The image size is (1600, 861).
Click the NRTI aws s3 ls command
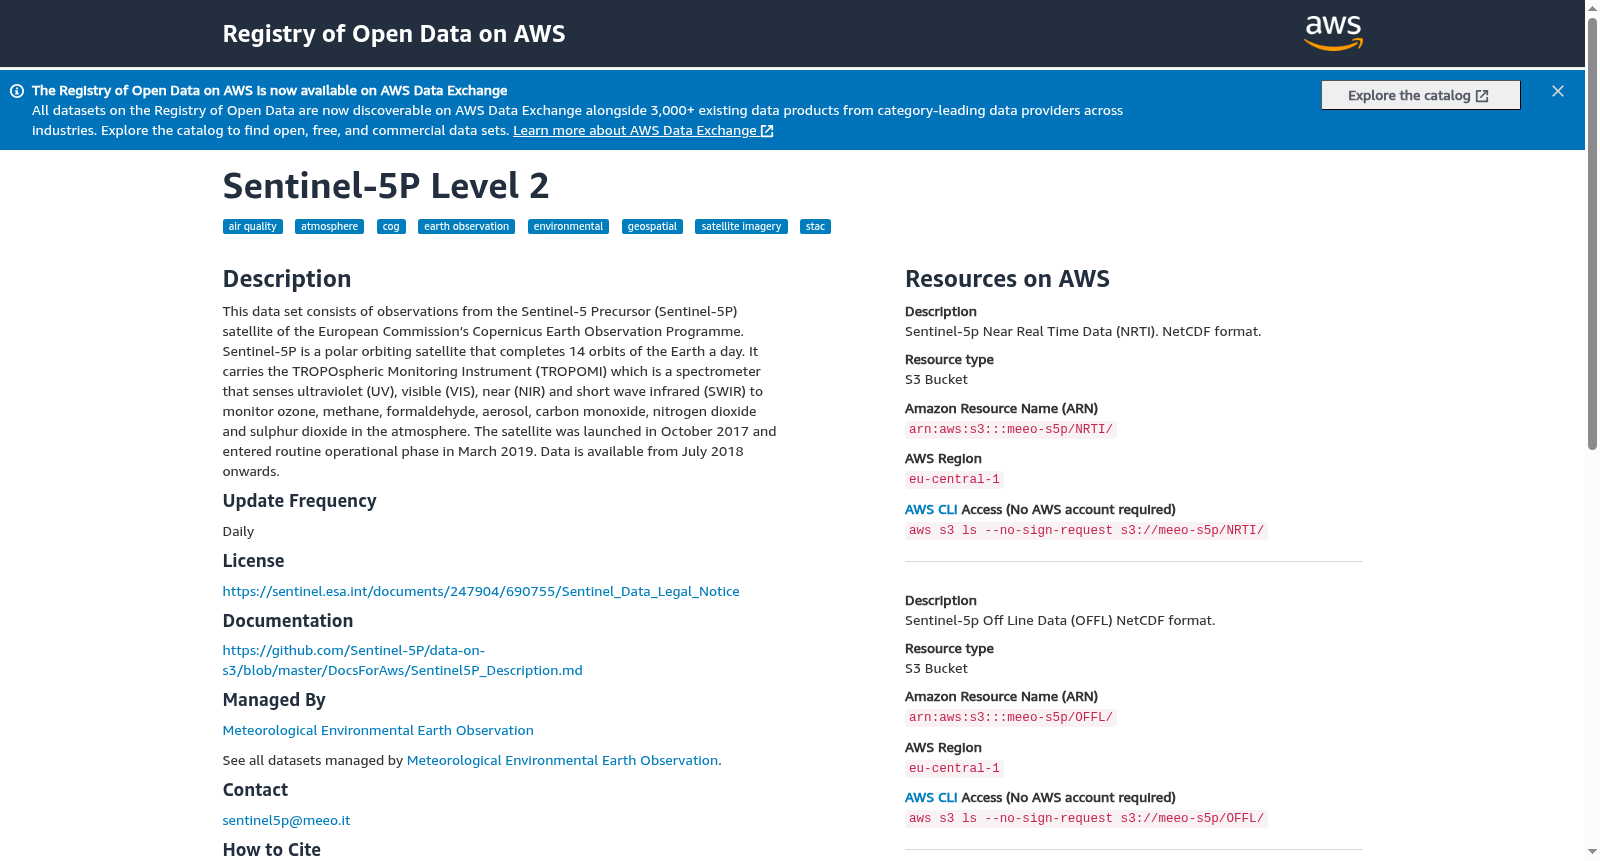tap(1086, 530)
